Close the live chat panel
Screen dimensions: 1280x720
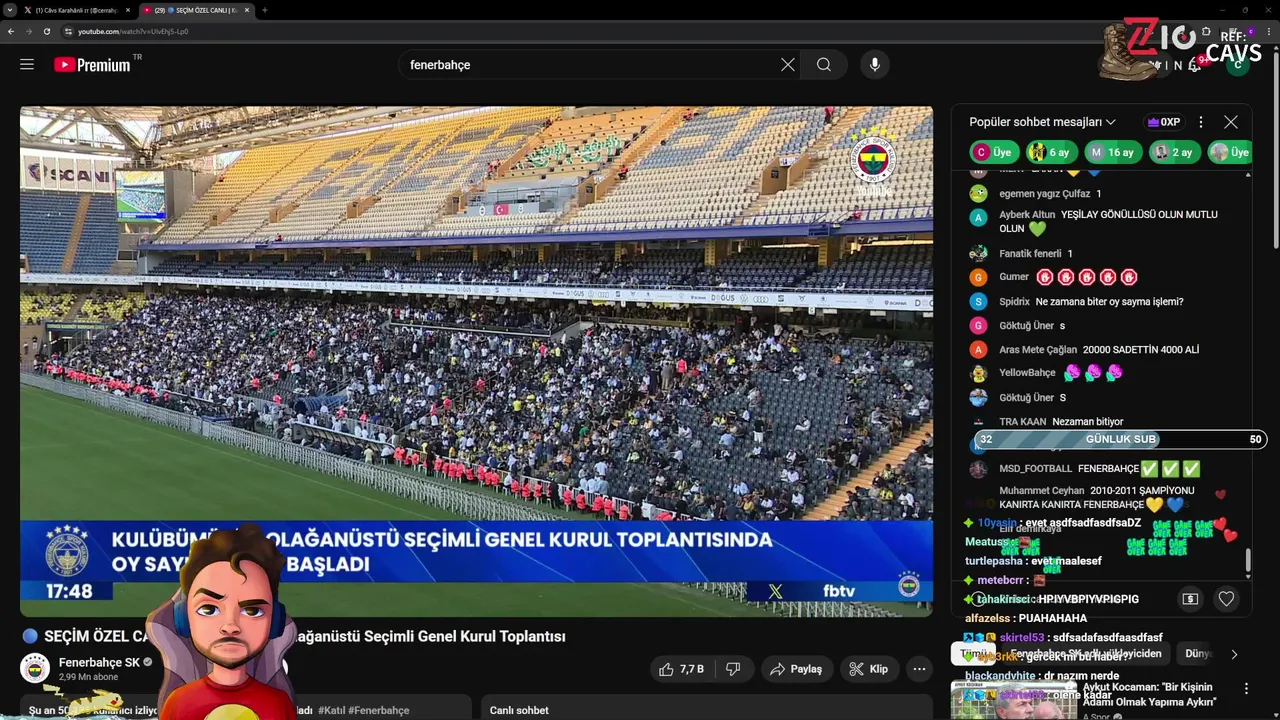1231,122
